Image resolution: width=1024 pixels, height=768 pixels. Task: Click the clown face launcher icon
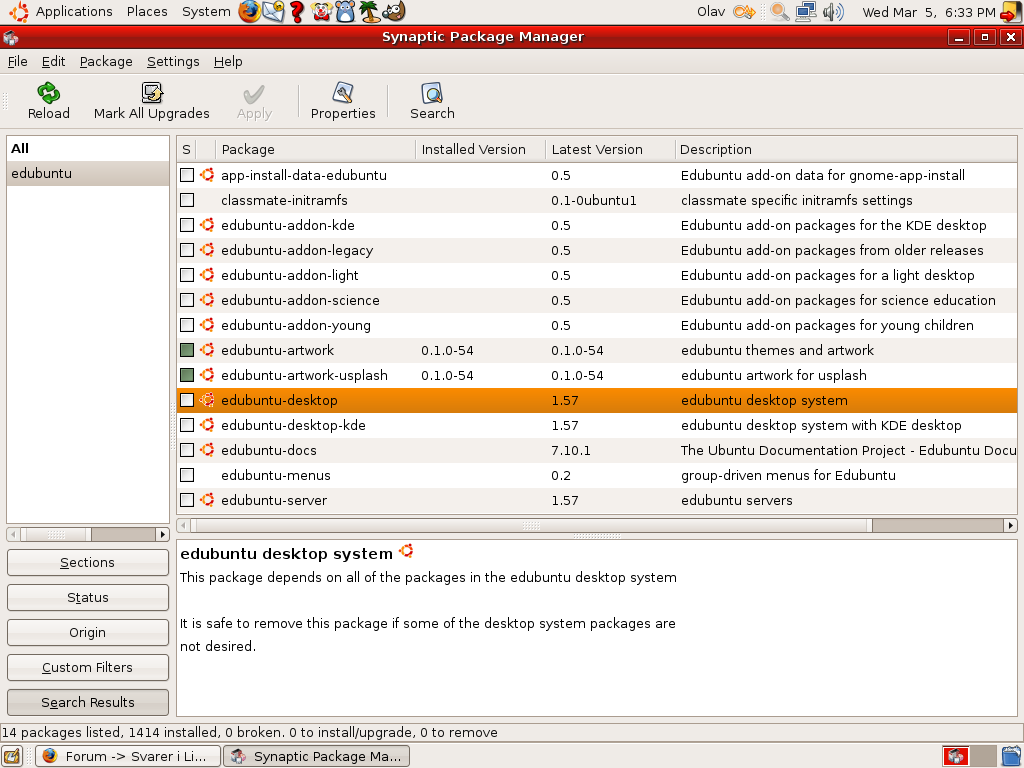[x=321, y=12]
